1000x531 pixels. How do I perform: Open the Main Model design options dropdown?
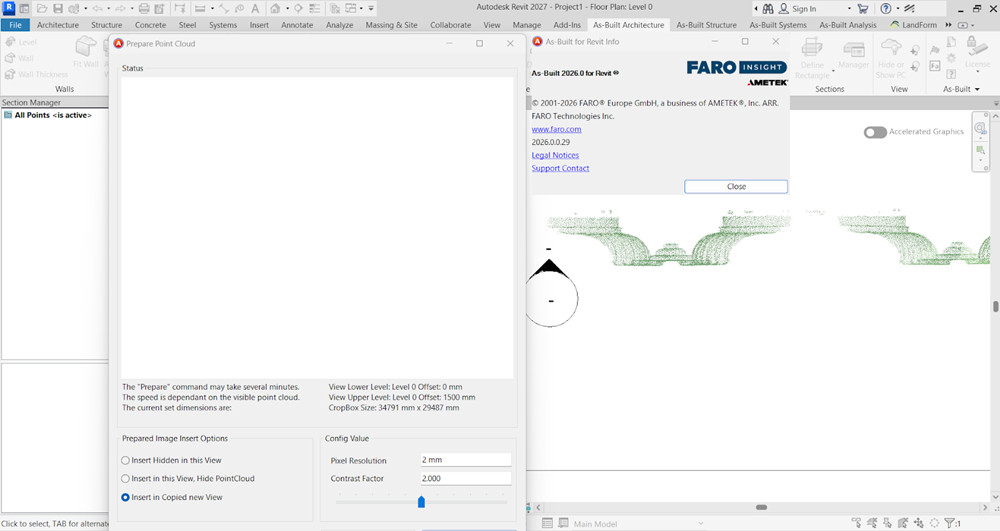(x=700, y=524)
